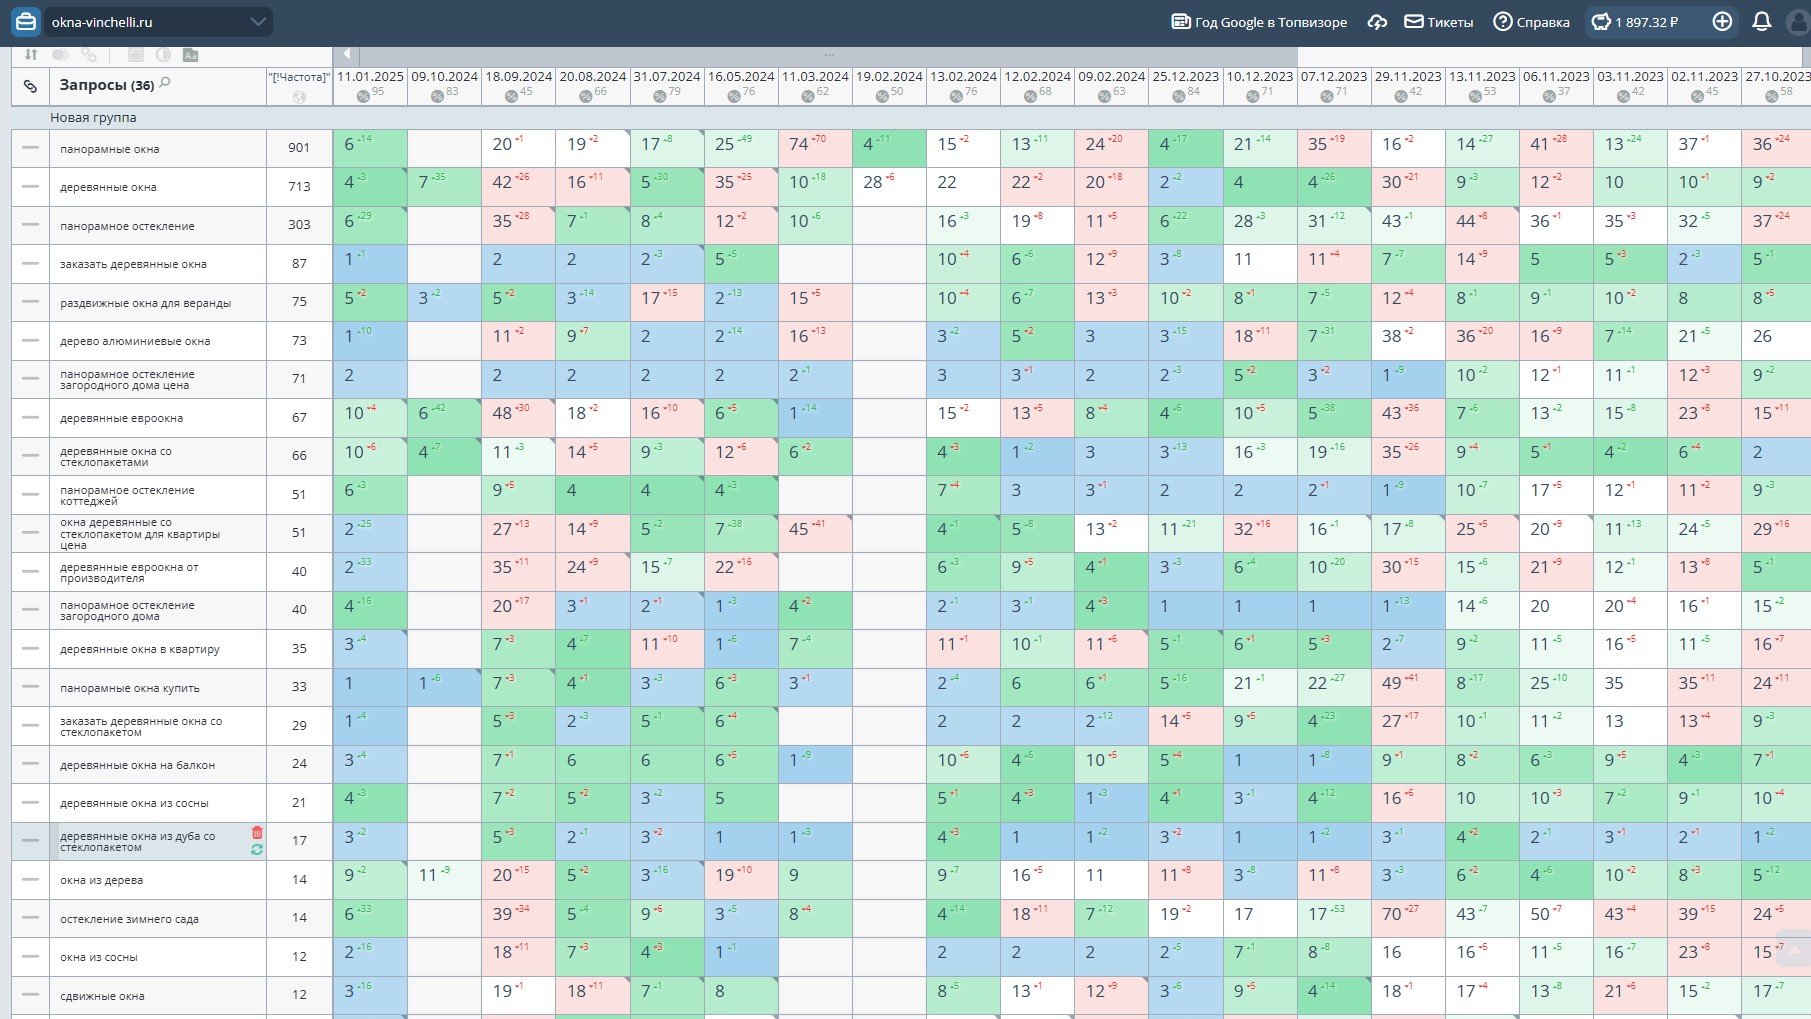This screenshot has width=1811, height=1019.
Task: Click dash handle for "деревянные окна" row
Action: click(31, 186)
